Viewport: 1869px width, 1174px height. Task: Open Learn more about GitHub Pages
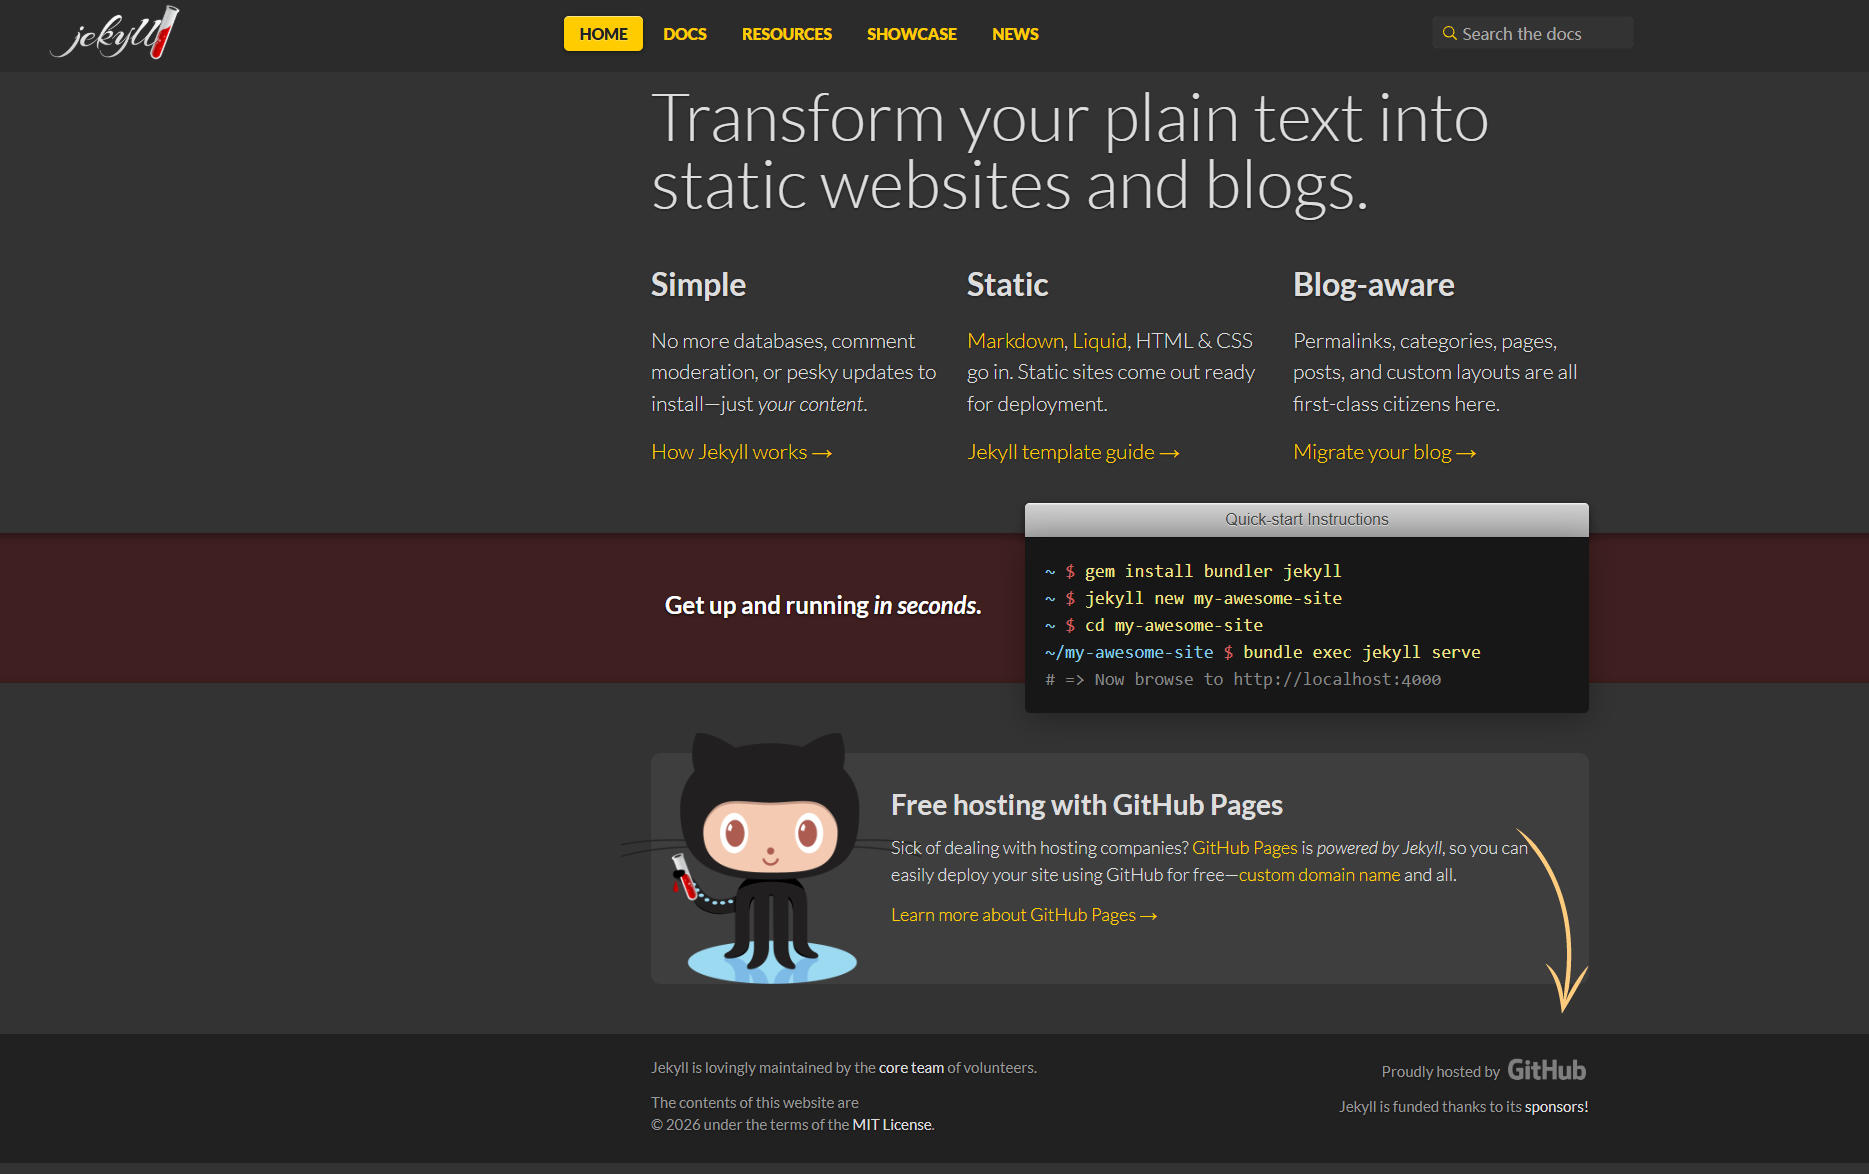(1023, 915)
